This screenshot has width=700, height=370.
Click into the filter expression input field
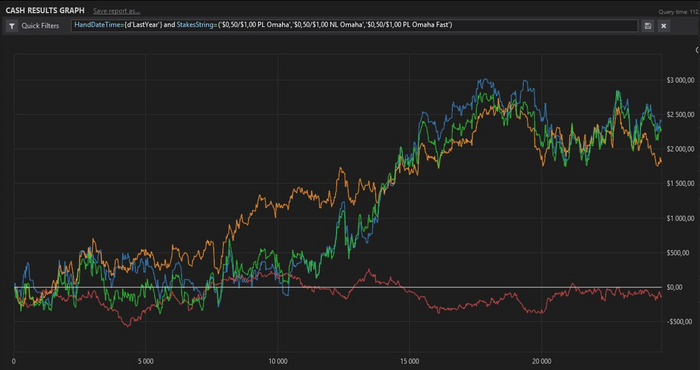(x=354, y=25)
